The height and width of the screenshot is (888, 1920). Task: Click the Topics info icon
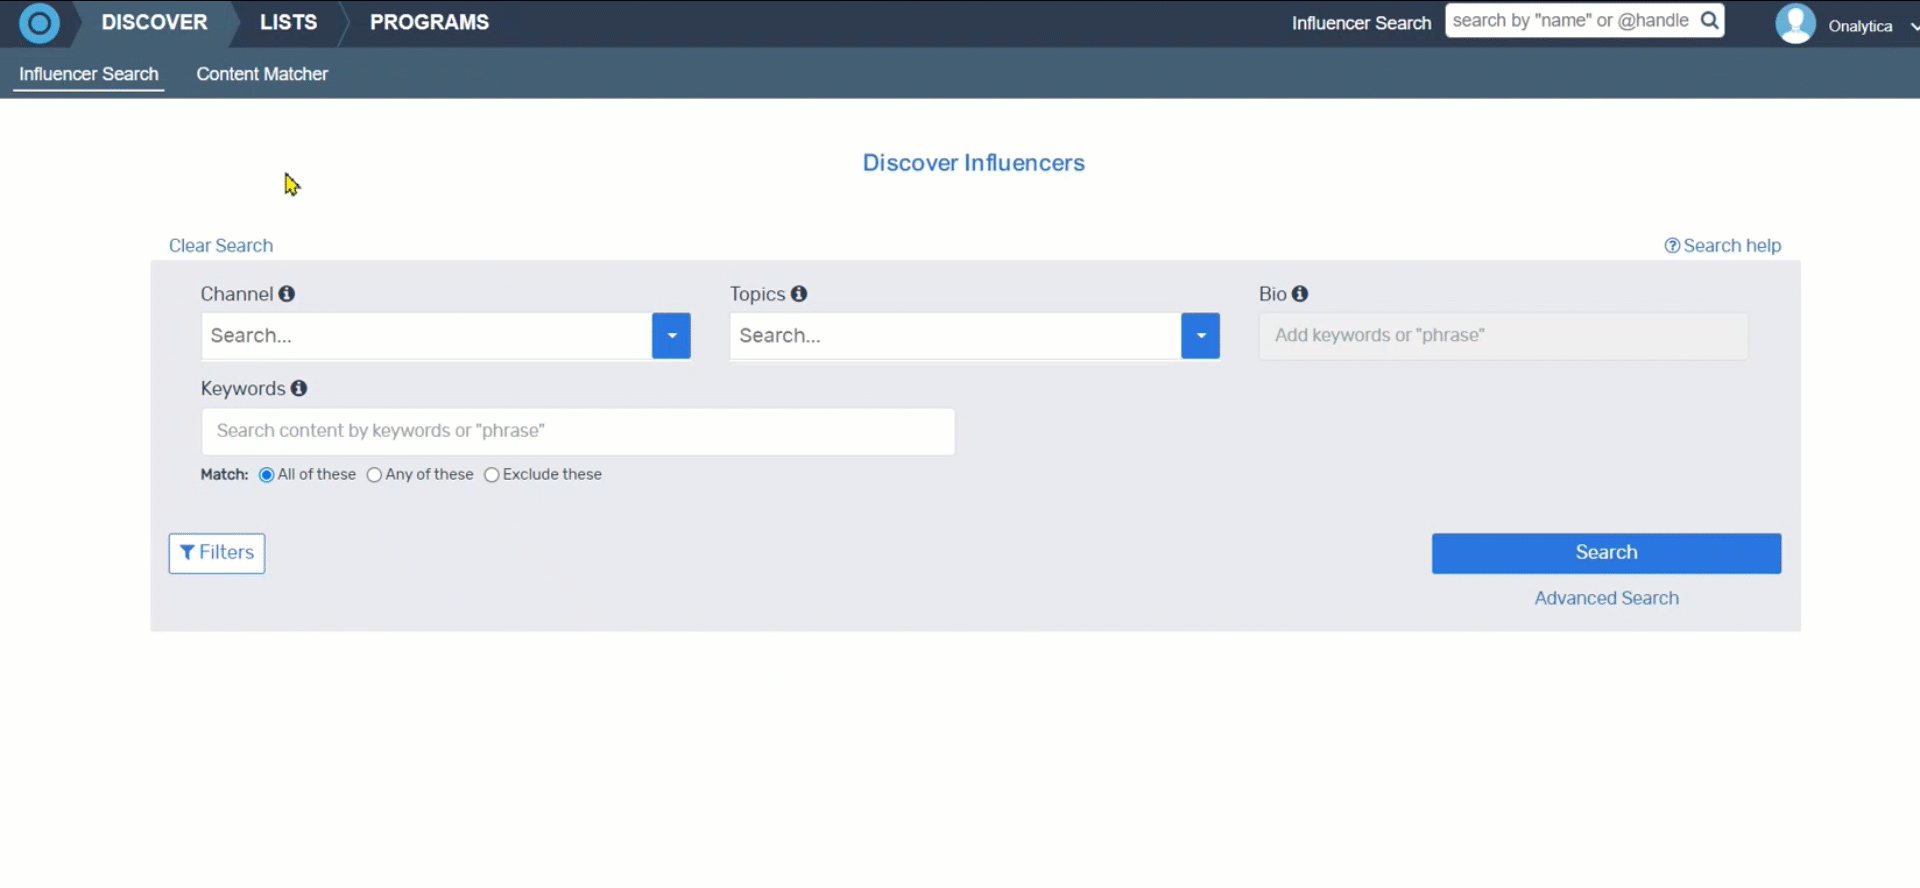click(799, 294)
